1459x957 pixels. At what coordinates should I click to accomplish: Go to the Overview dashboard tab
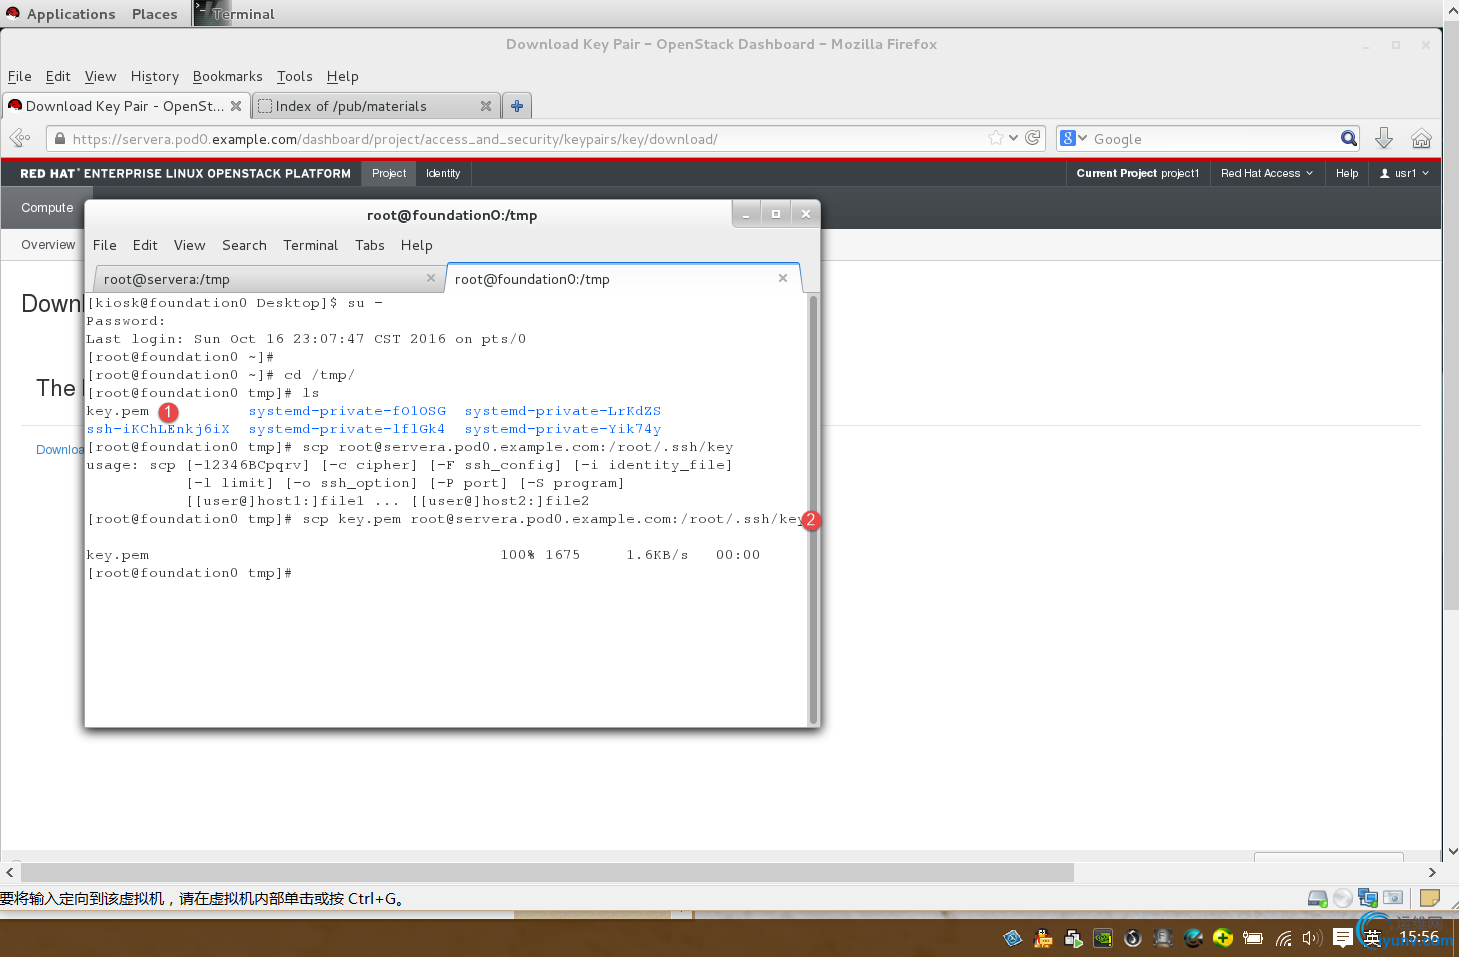coord(48,245)
